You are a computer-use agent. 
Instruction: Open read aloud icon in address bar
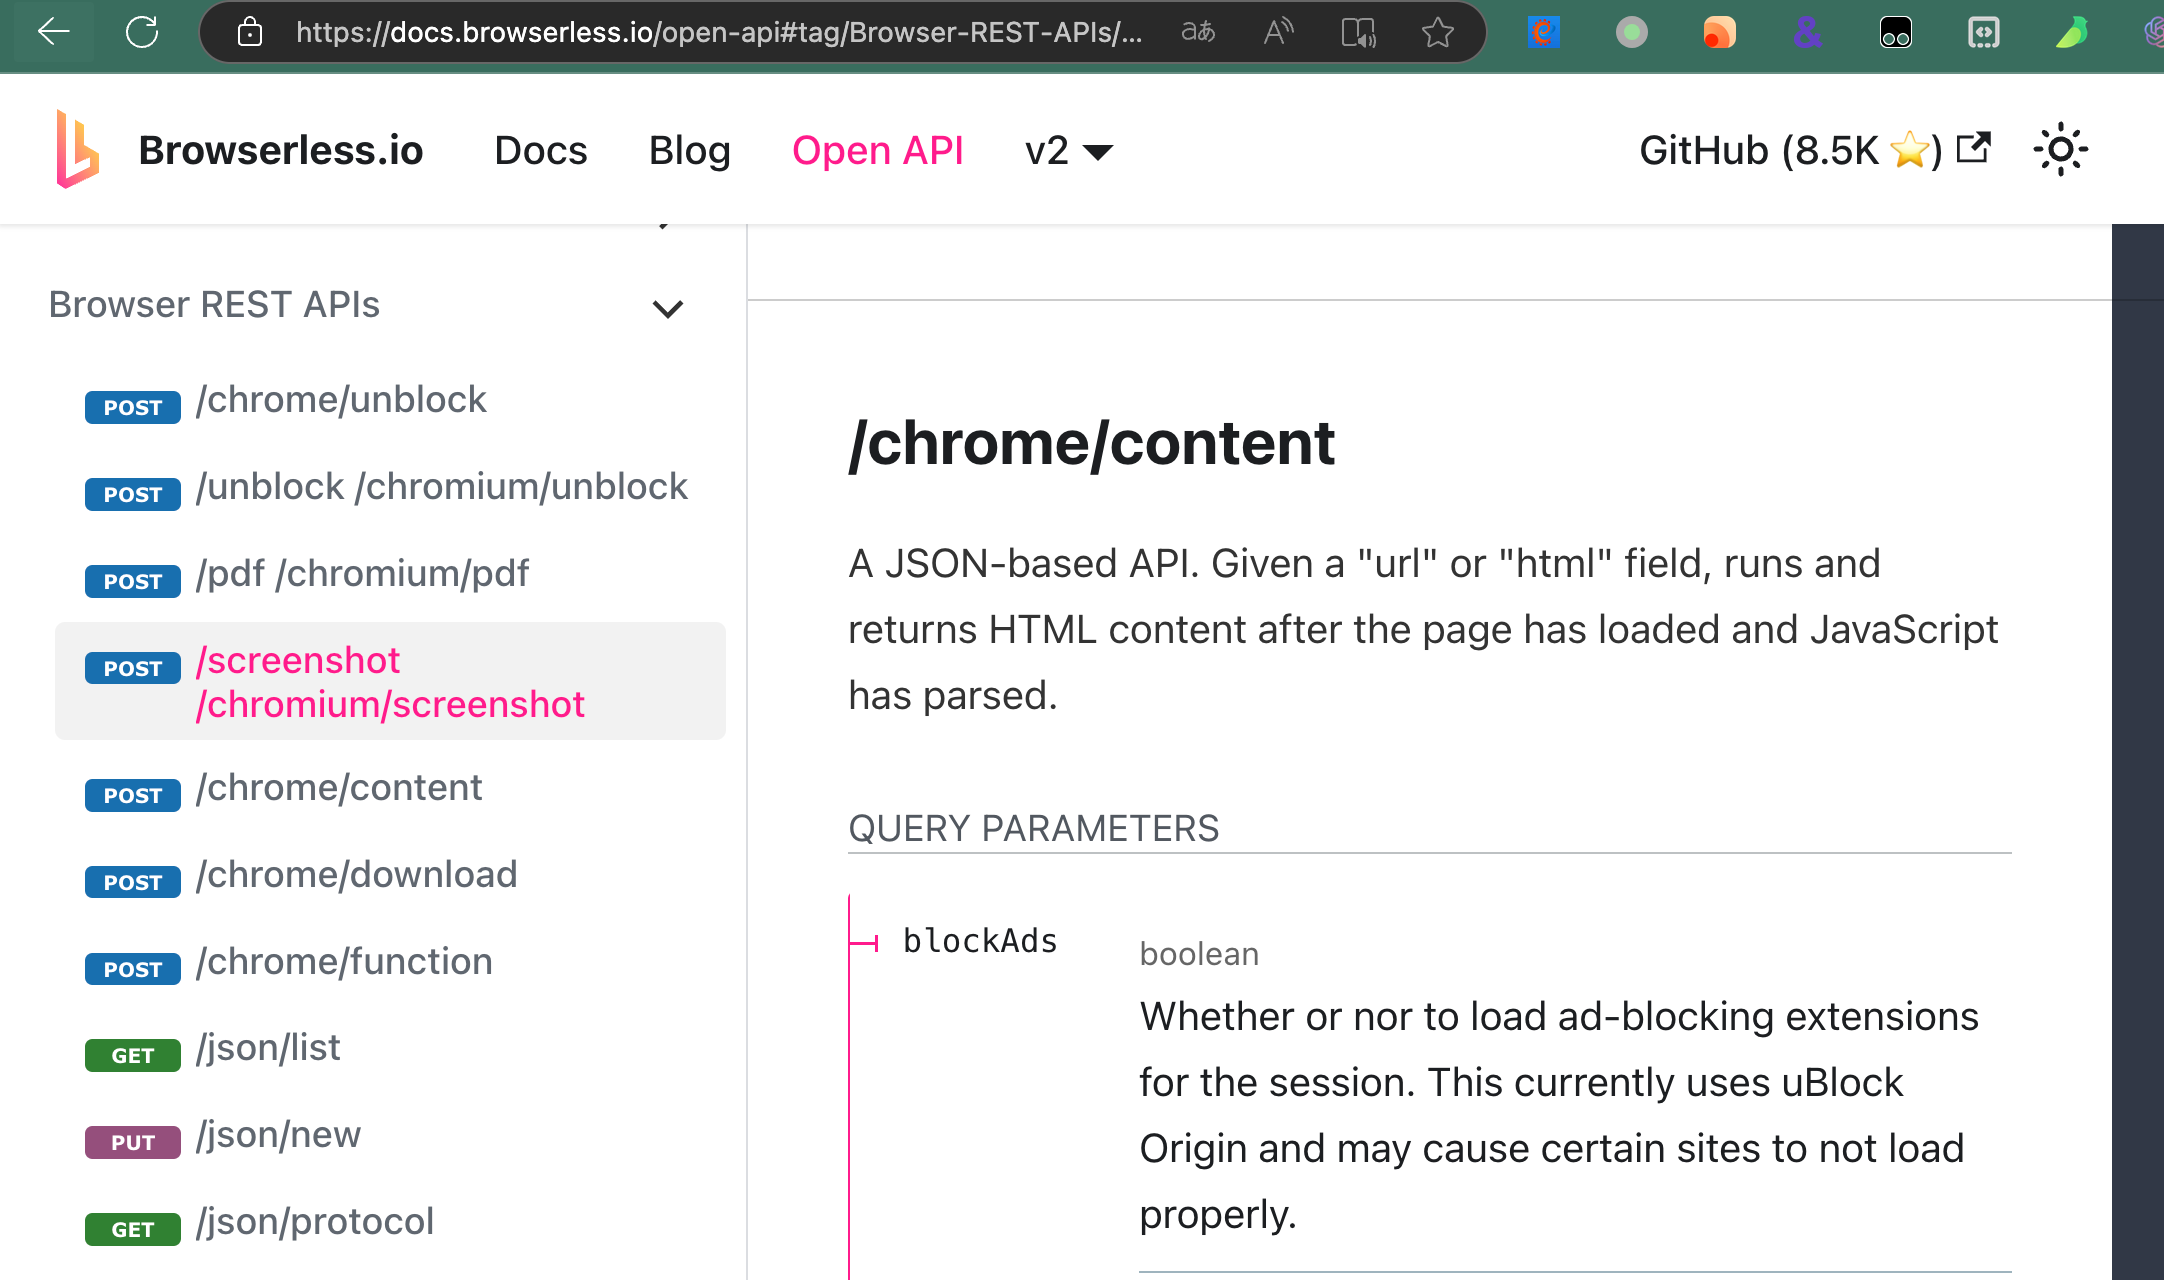(1278, 32)
